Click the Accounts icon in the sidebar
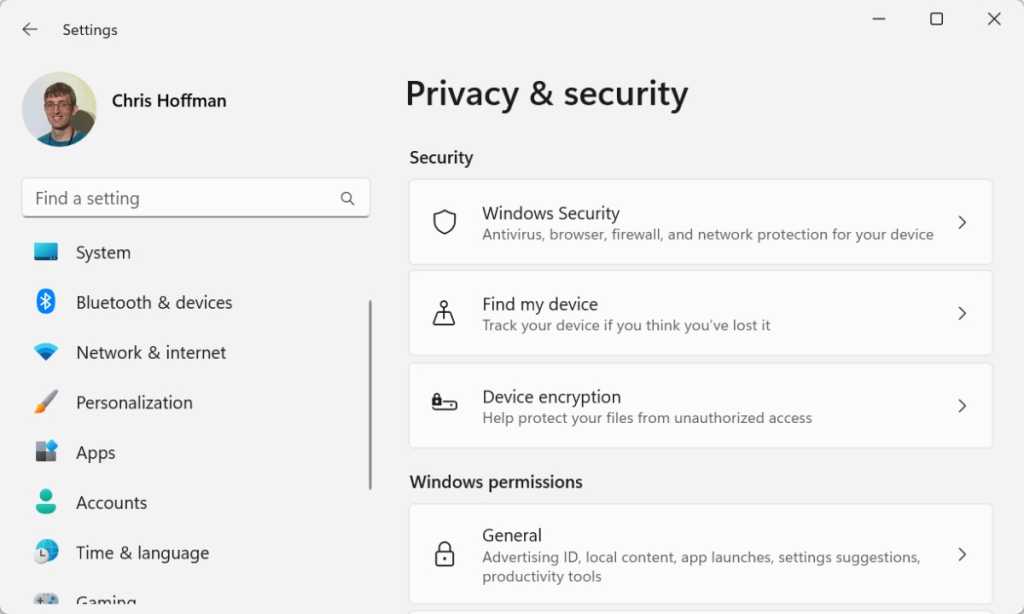Viewport: 1024px width, 614px height. (45, 502)
